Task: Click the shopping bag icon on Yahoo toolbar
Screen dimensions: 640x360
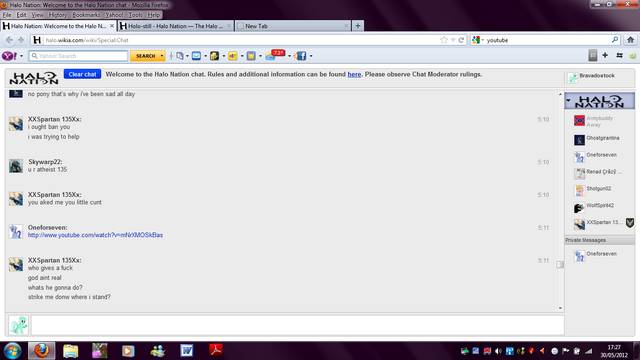Action: 251,56
